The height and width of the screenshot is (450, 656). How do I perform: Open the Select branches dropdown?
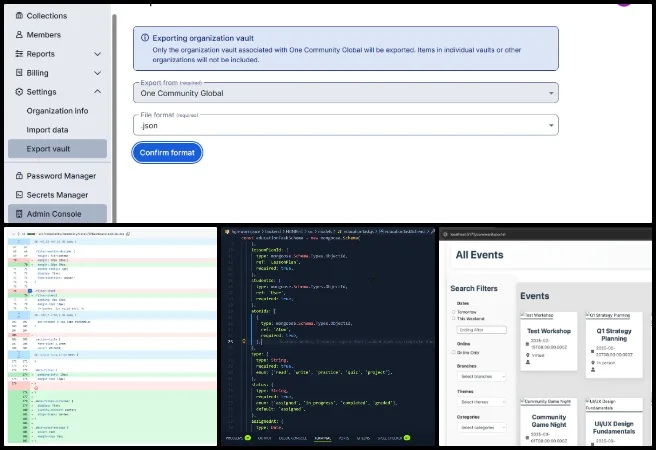click(x=482, y=376)
